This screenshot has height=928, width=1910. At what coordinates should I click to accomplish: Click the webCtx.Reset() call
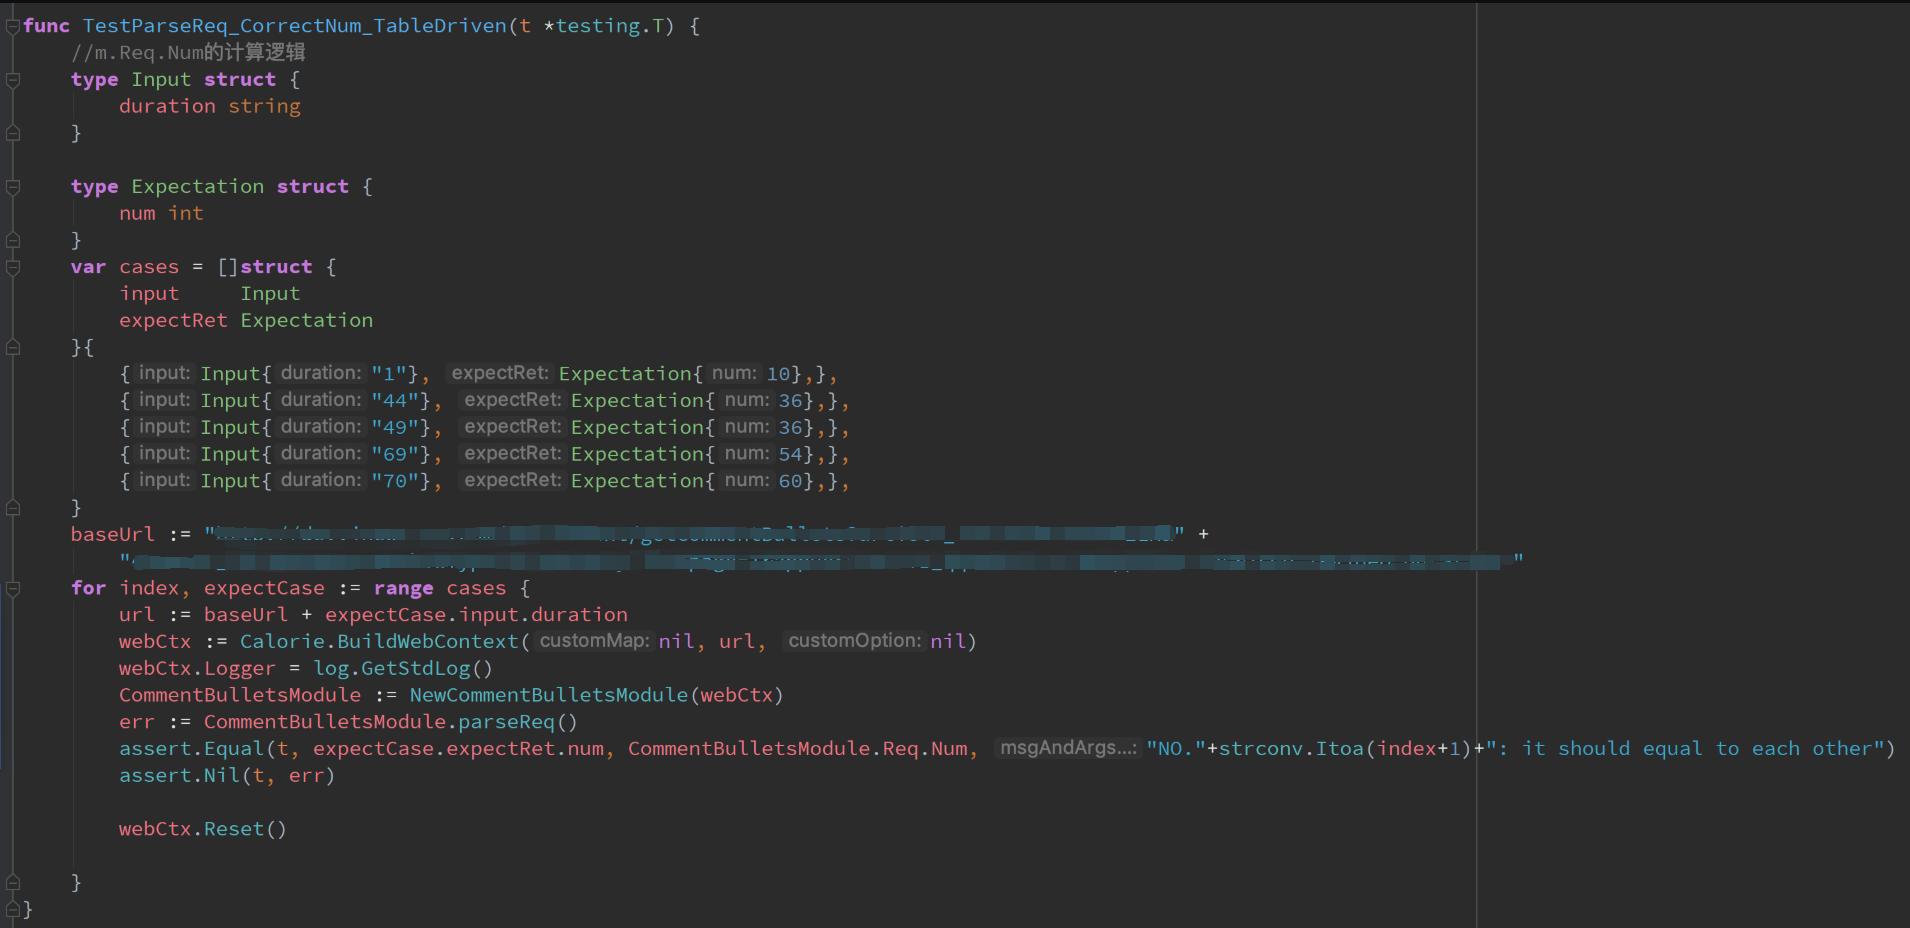203,829
